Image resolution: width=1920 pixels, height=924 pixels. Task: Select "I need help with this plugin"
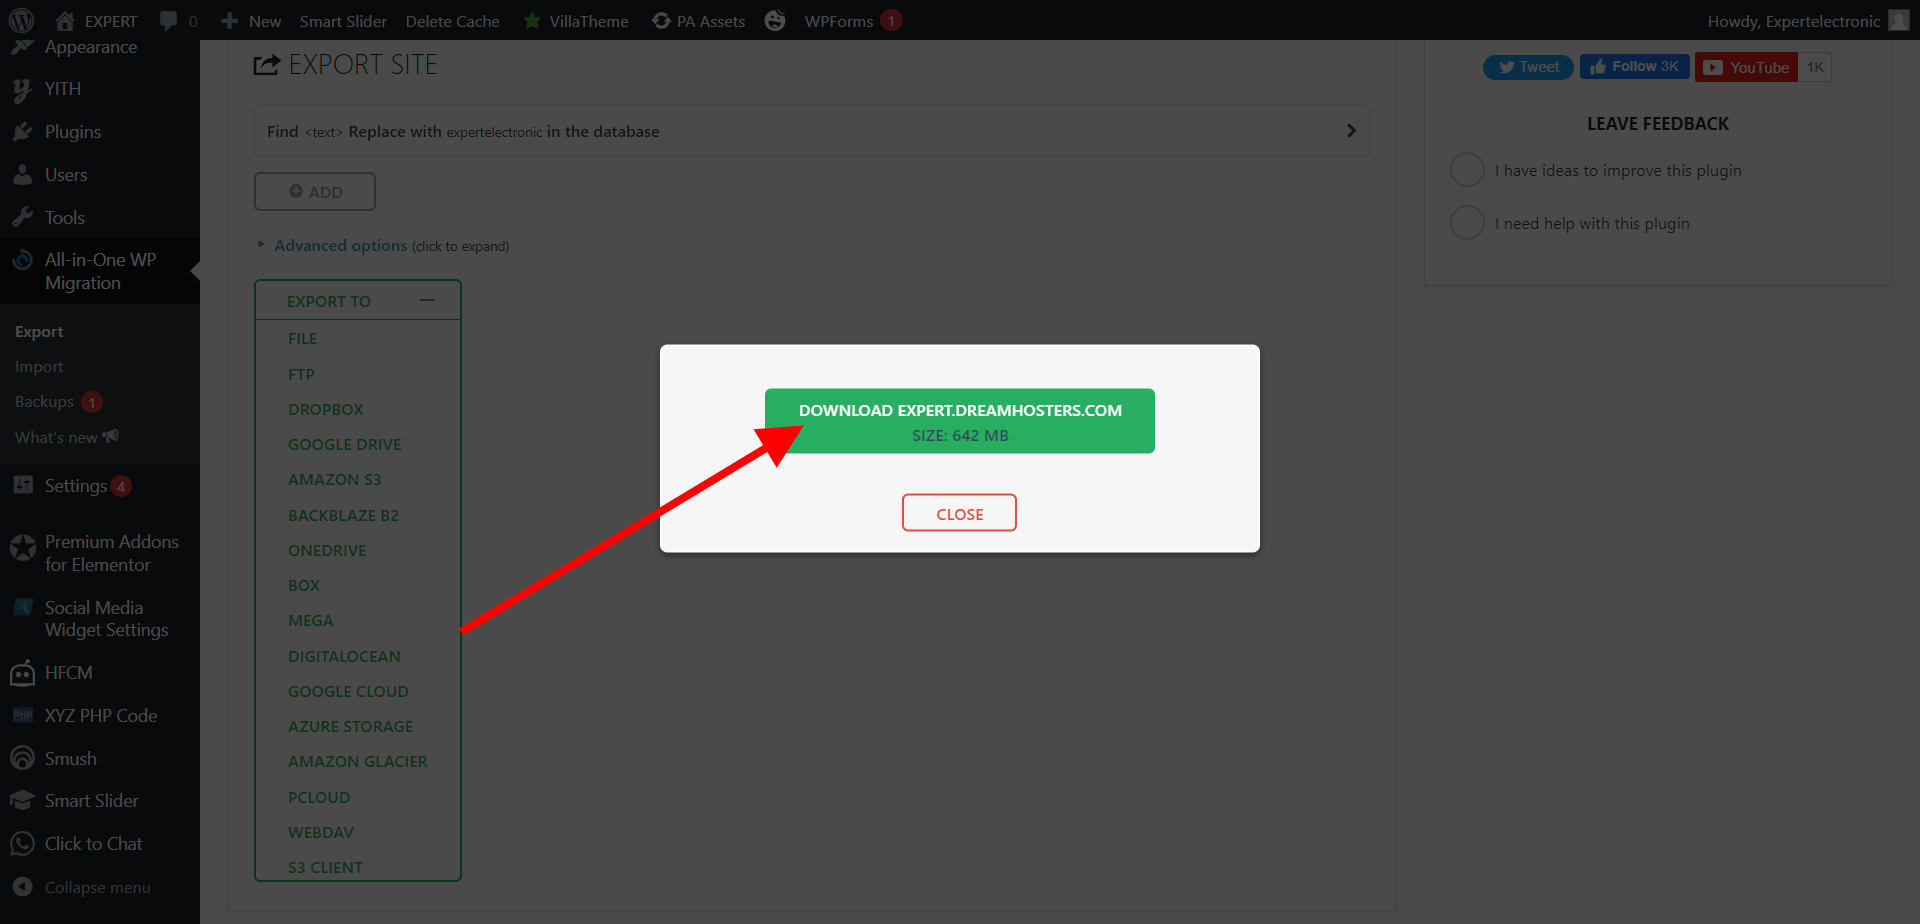(1467, 223)
